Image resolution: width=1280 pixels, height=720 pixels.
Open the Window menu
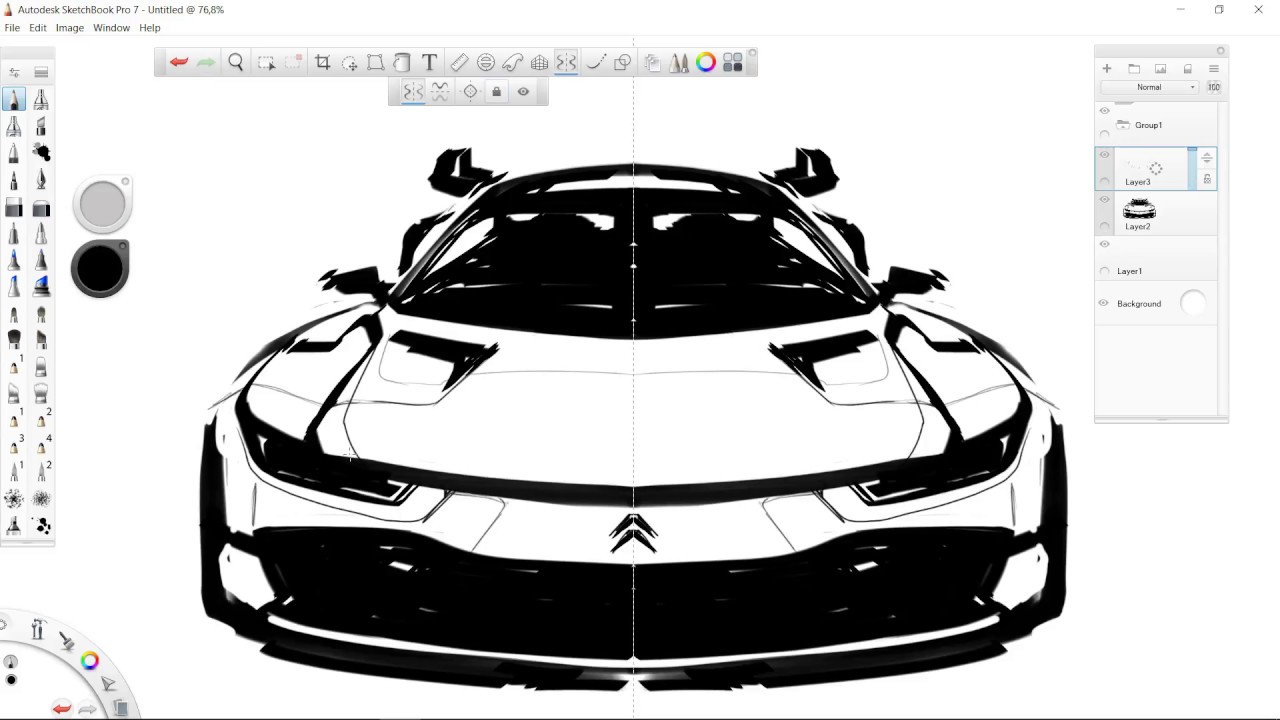111,27
